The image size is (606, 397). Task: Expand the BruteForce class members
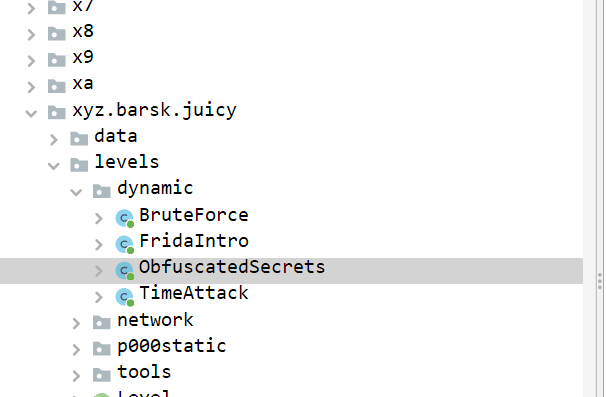pyautogui.click(x=99, y=218)
